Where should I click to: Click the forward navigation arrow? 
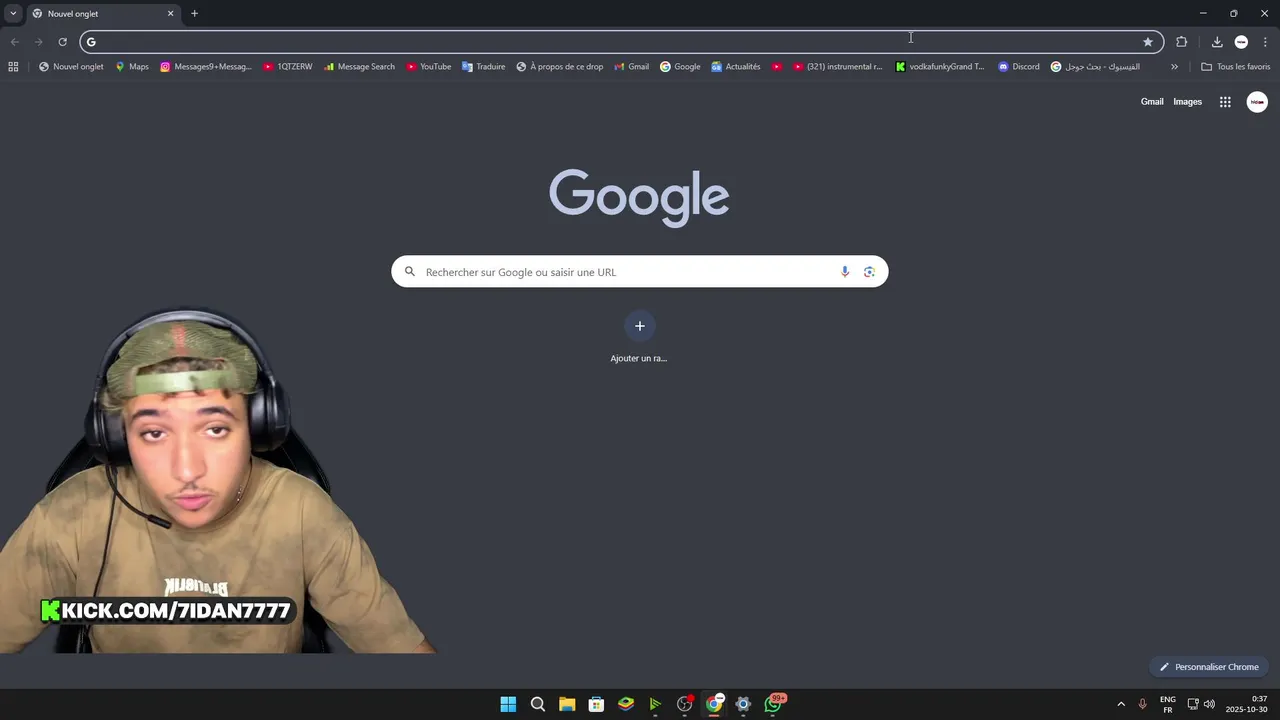click(38, 42)
